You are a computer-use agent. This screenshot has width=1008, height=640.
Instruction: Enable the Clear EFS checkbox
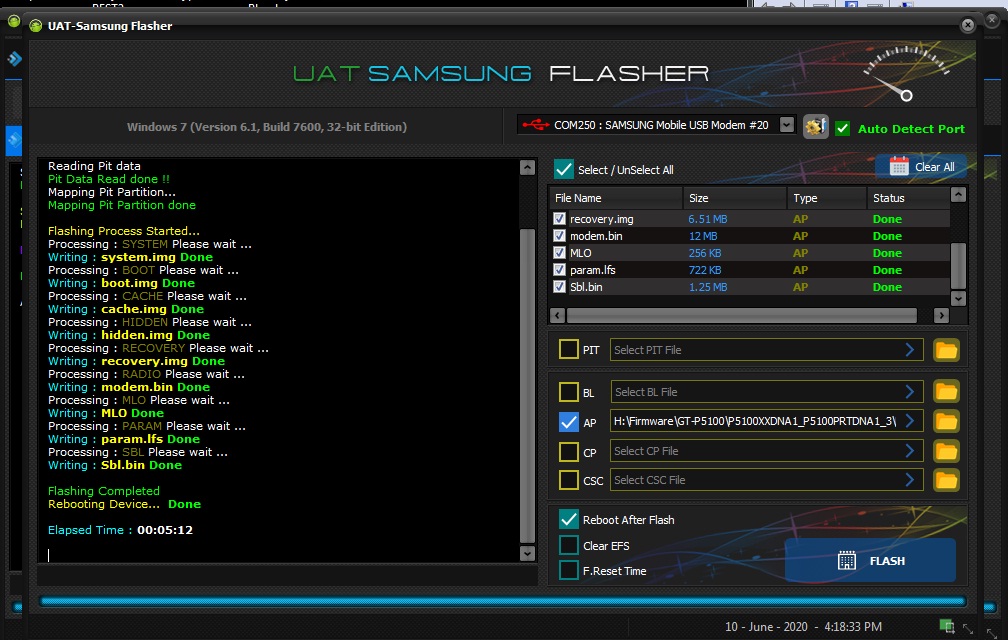tap(568, 546)
